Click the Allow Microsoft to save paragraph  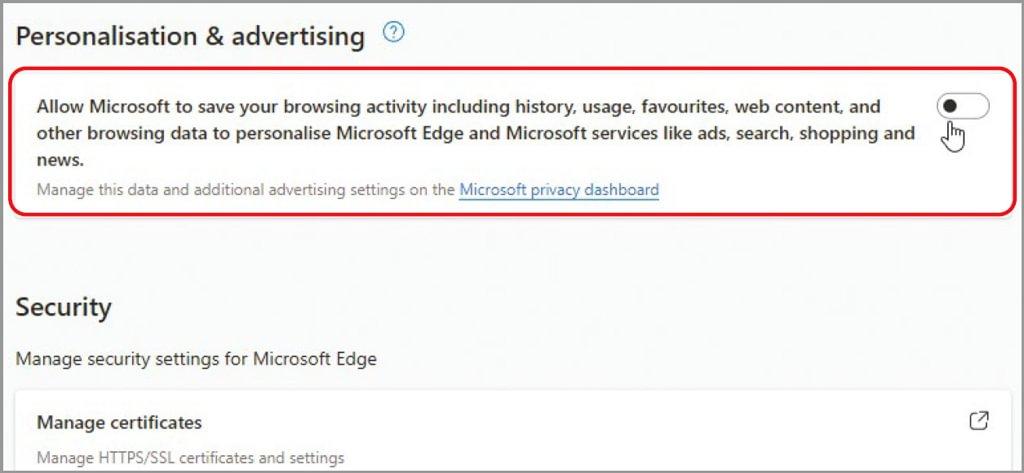[x=475, y=133]
